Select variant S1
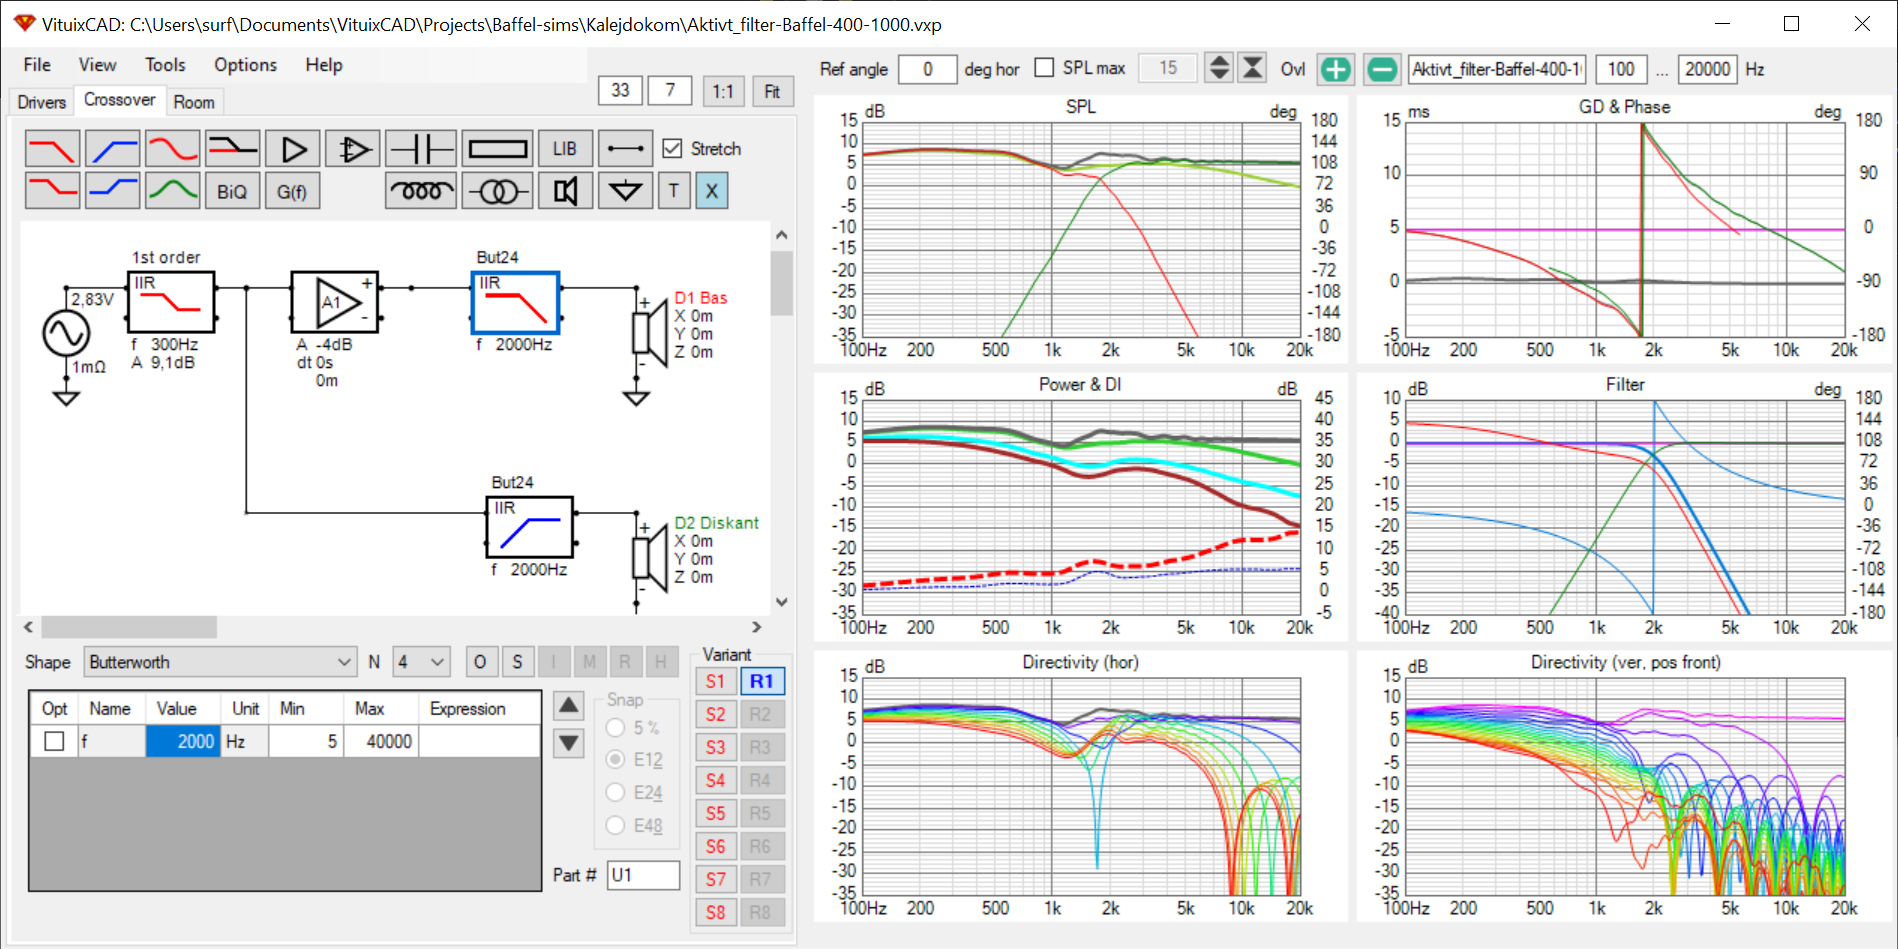Screen dimensions: 1898x949 pyautogui.click(x=715, y=681)
